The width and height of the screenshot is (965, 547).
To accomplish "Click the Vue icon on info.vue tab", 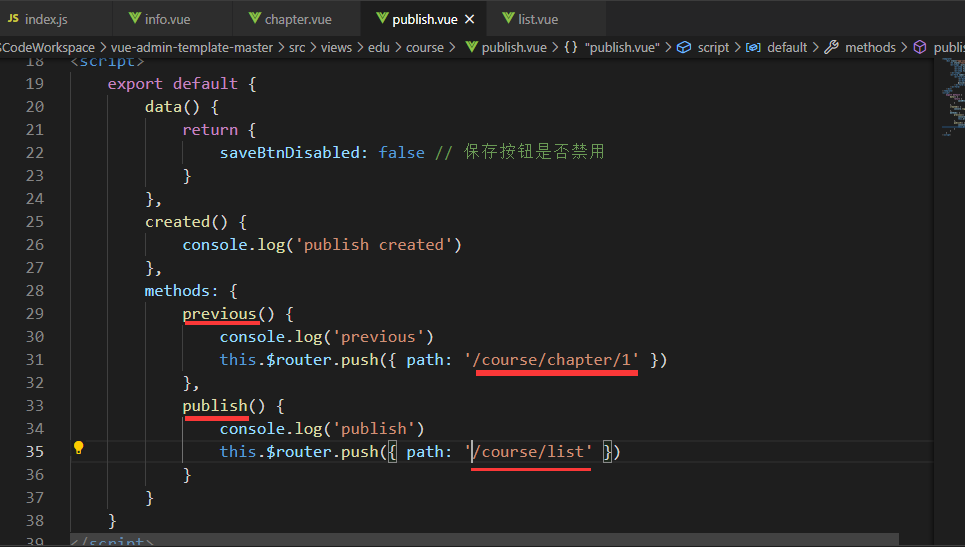I will coord(135,18).
